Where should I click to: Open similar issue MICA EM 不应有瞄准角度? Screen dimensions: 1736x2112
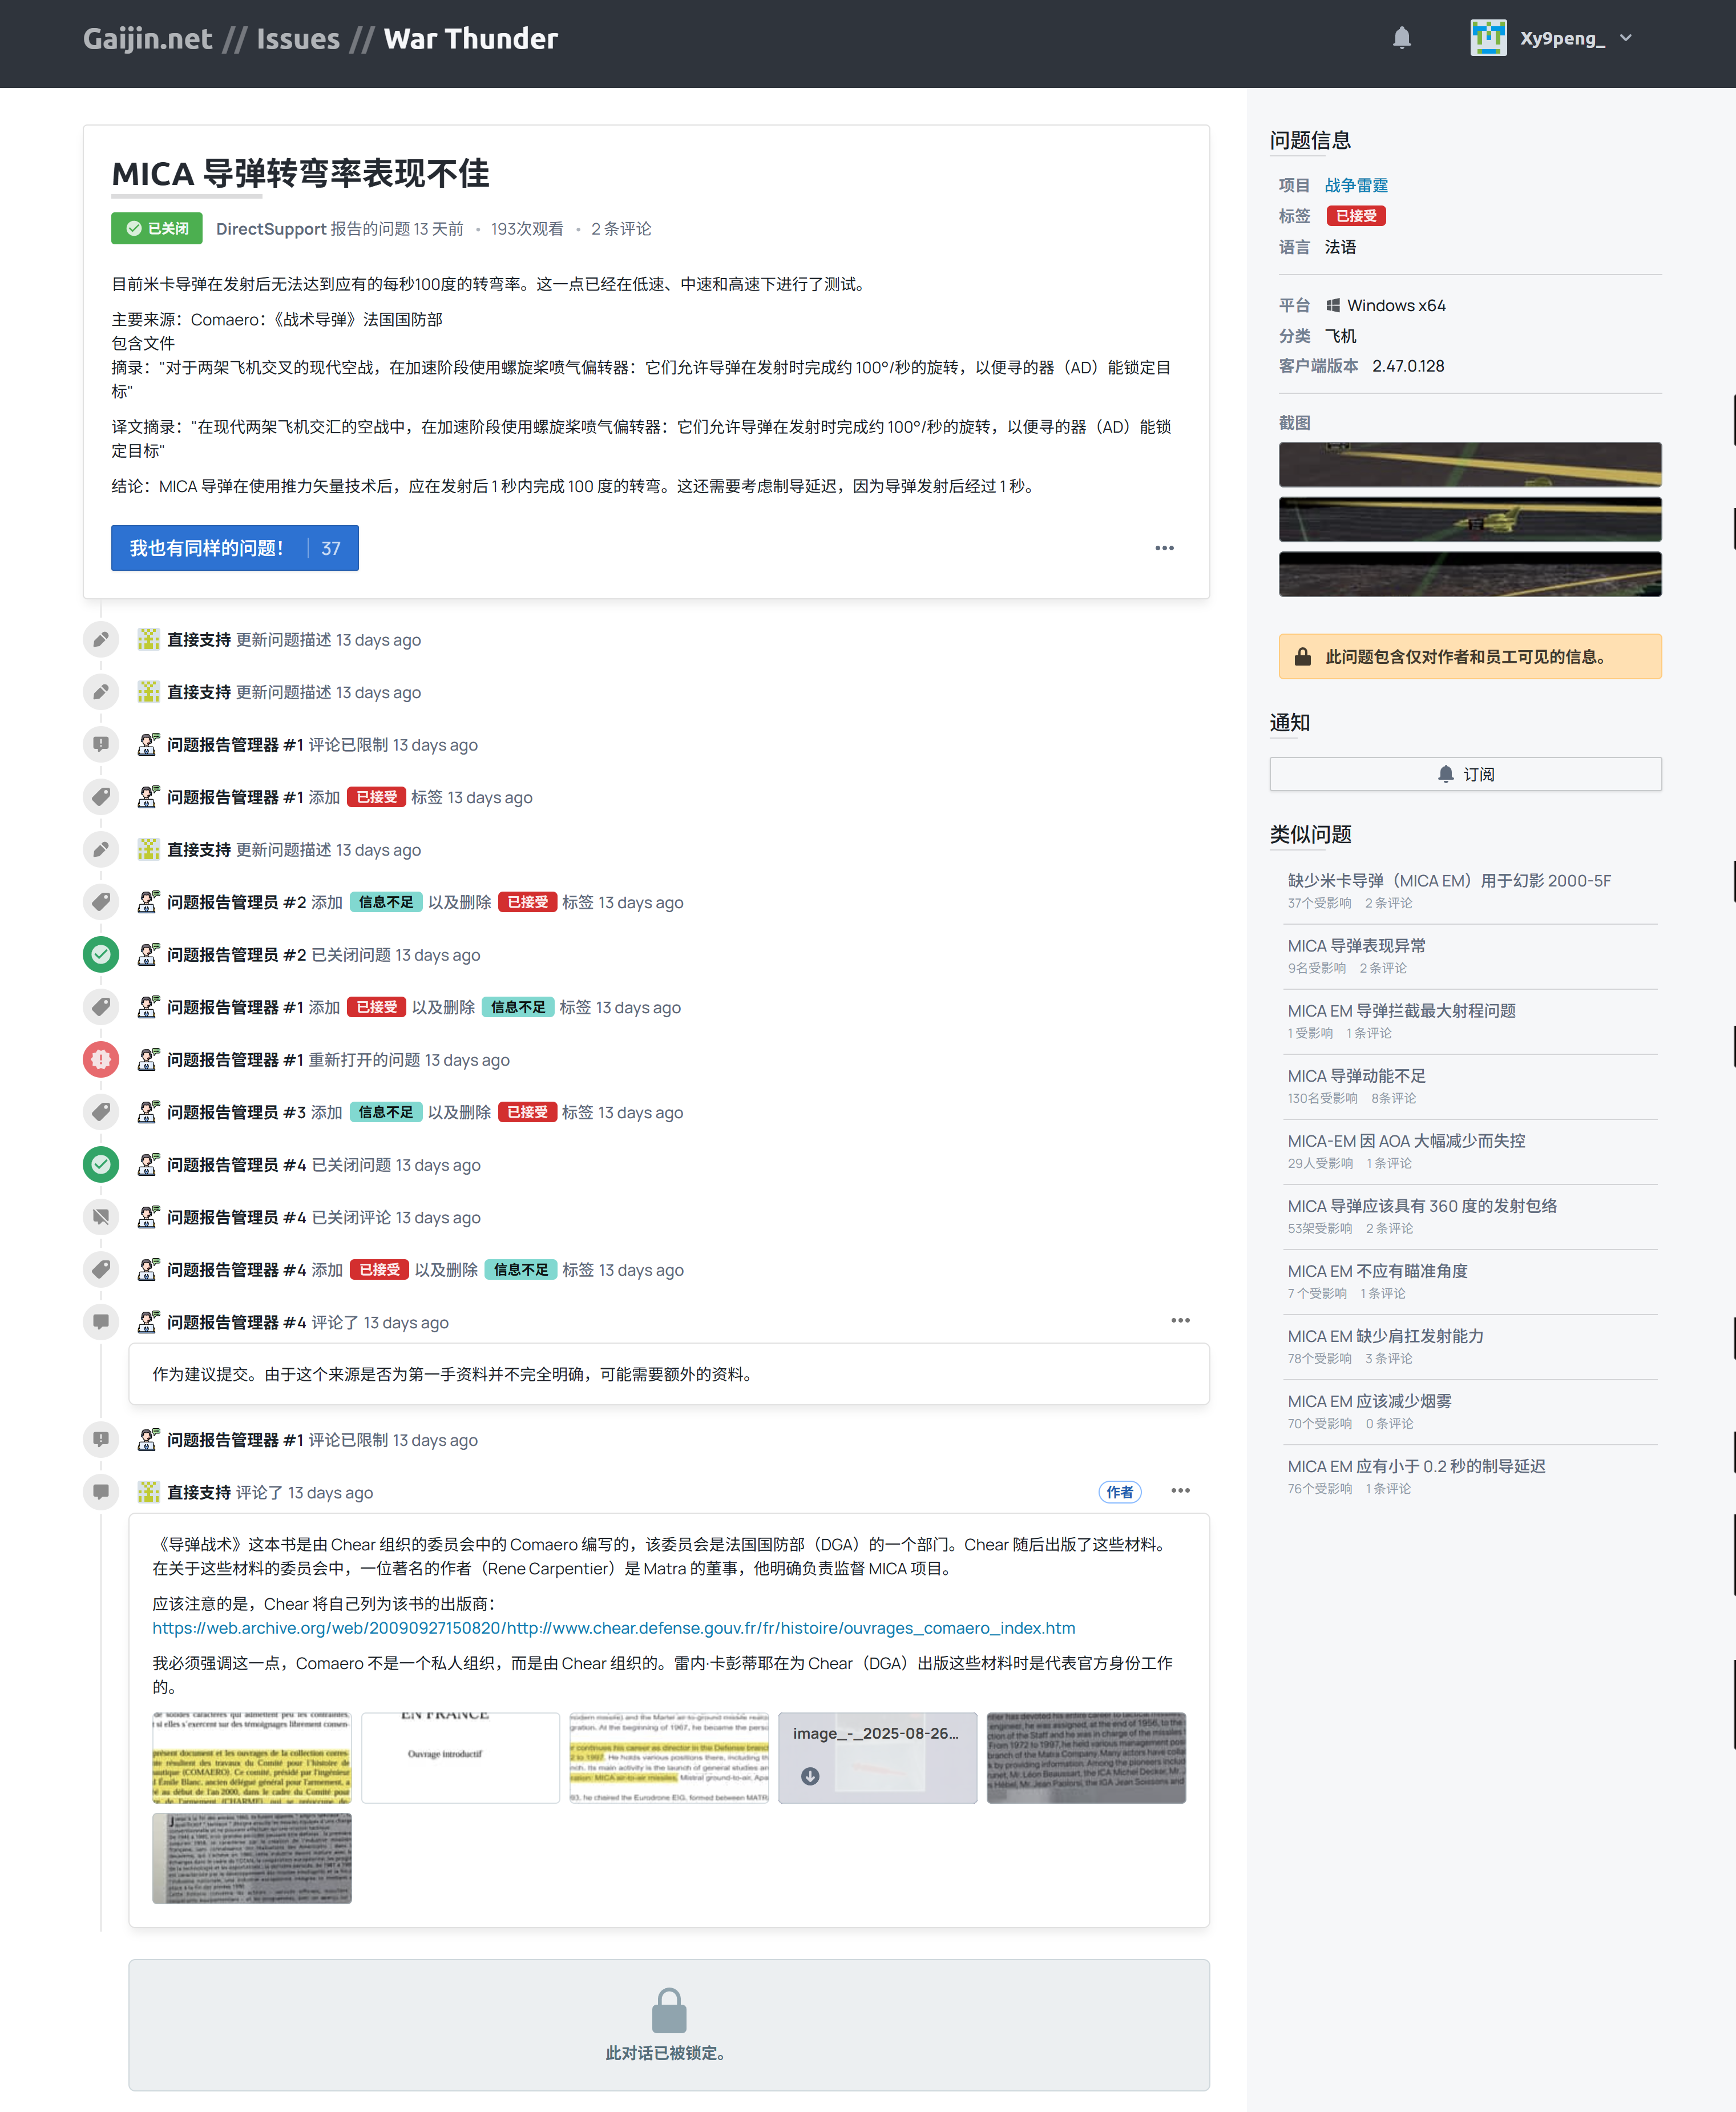[x=1377, y=1270]
